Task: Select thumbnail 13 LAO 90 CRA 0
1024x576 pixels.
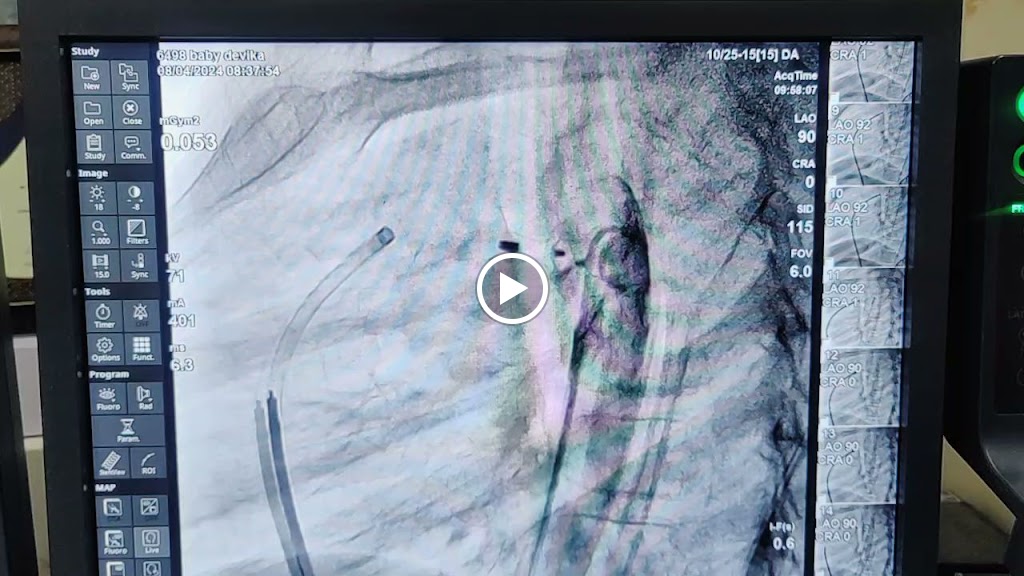Action: pyautogui.click(x=857, y=466)
